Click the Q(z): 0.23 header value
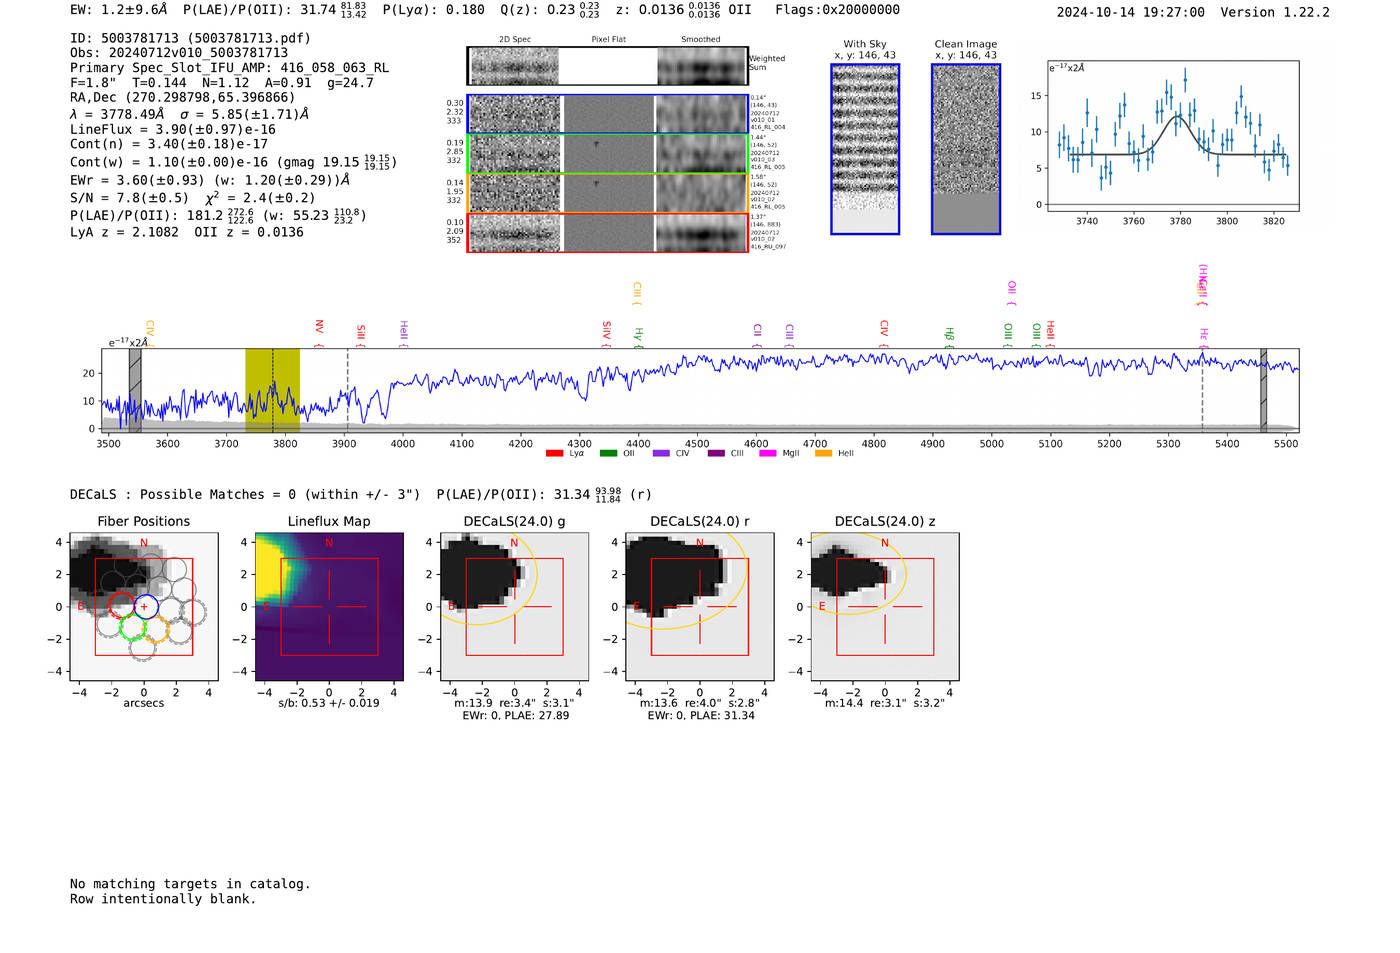This screenshot has width=1400, height=953. click(550, 10)
